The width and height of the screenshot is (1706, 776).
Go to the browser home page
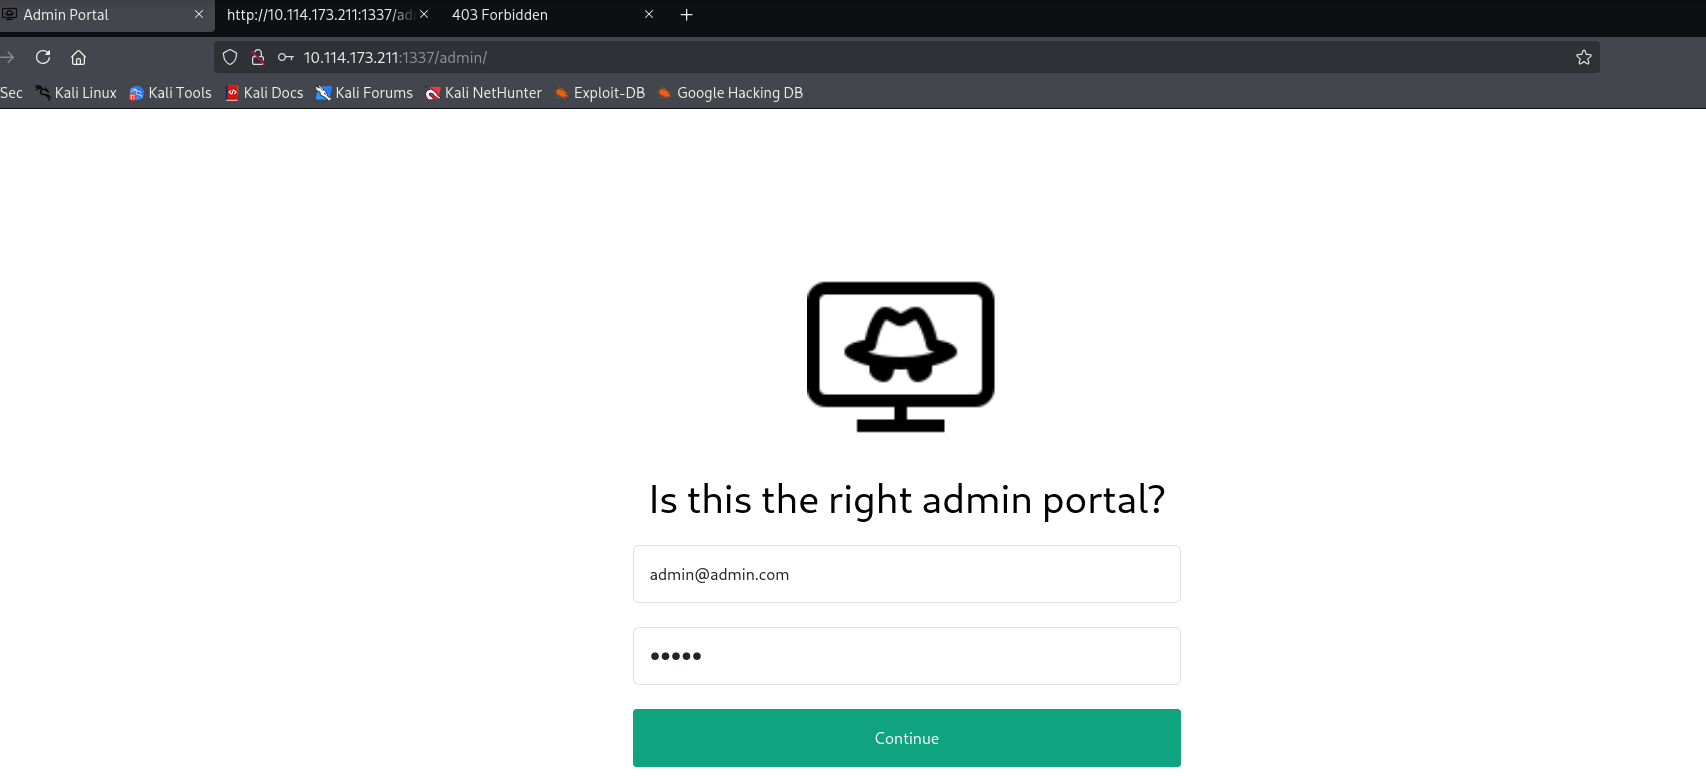click(x=79, y=57)
